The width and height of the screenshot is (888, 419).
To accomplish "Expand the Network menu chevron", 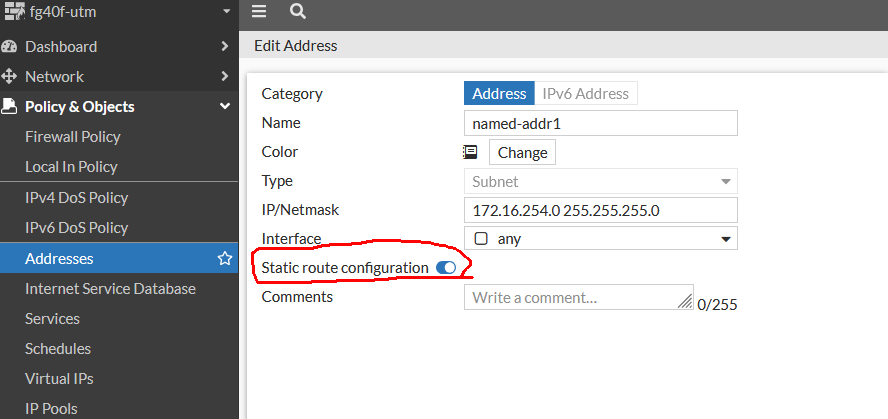I will [225, 77].
